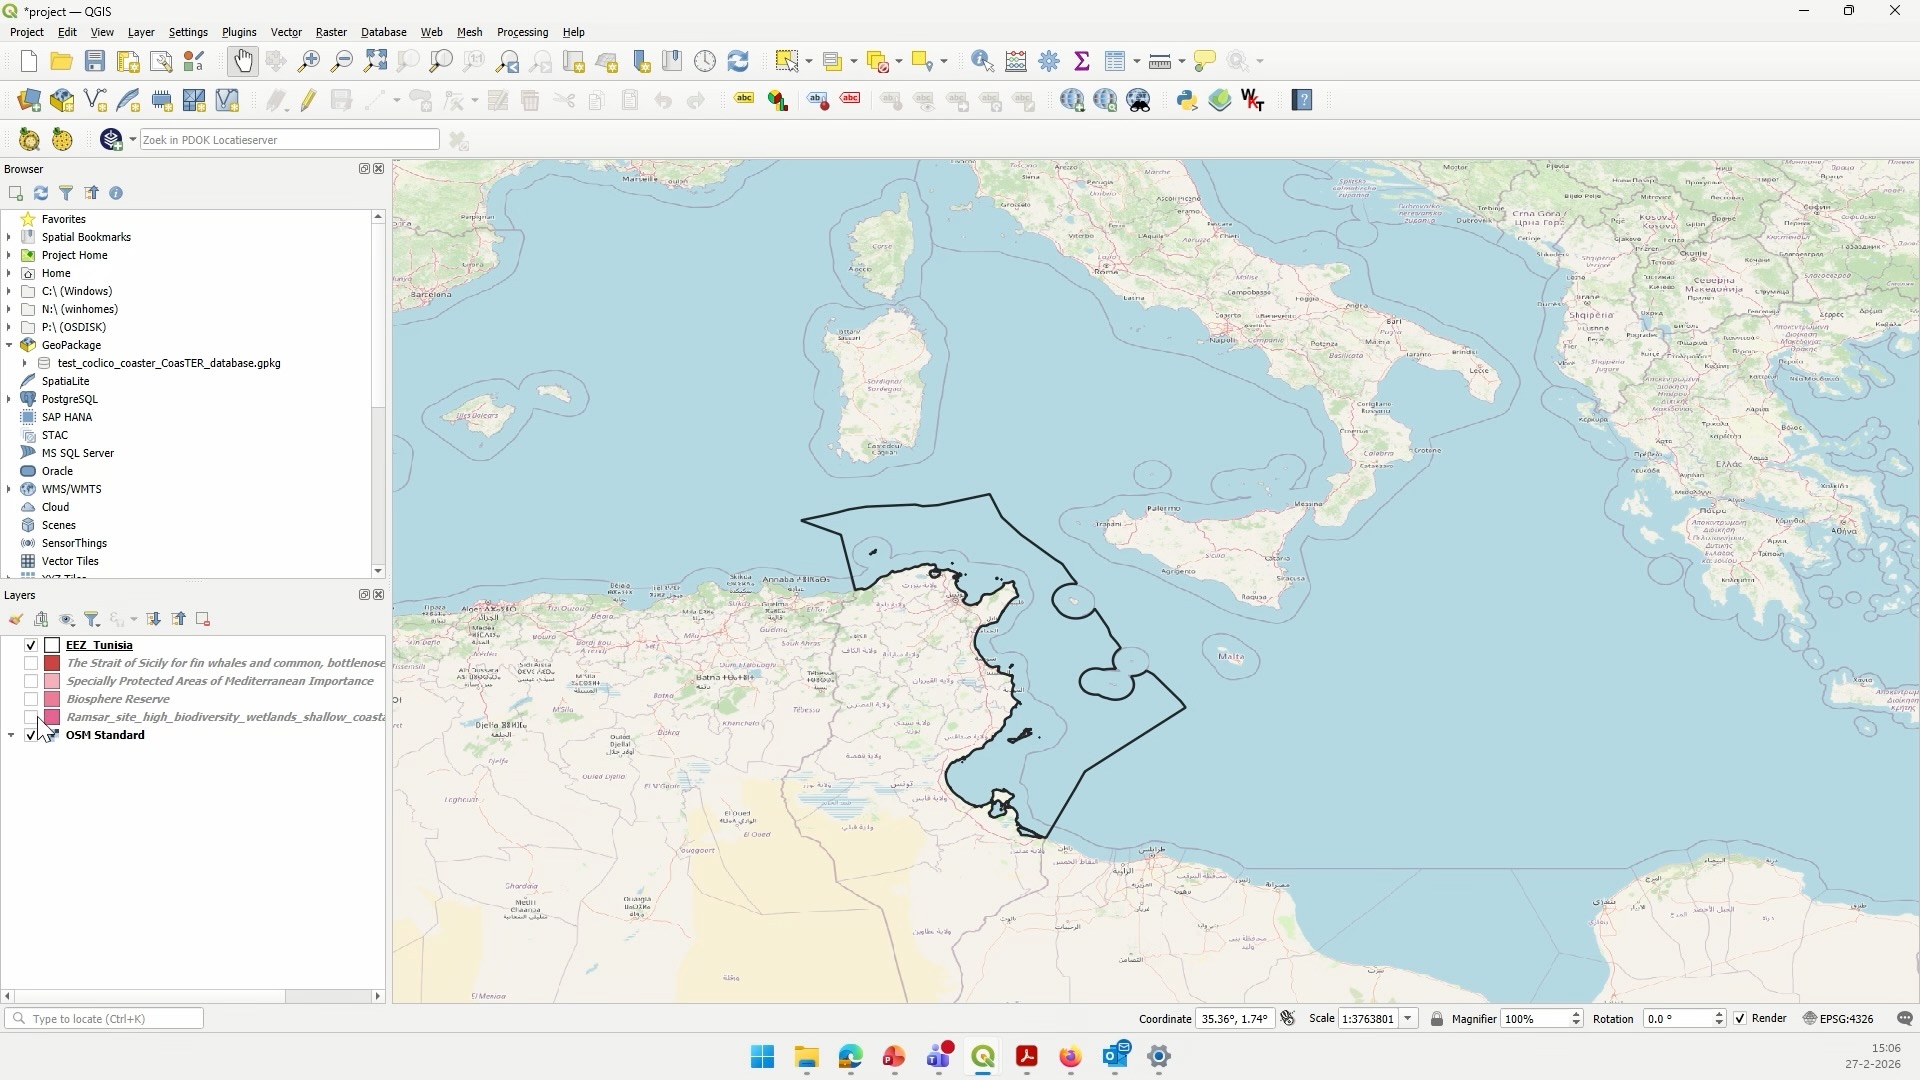Click the Zoom Full extent icon

click(375, 62)
